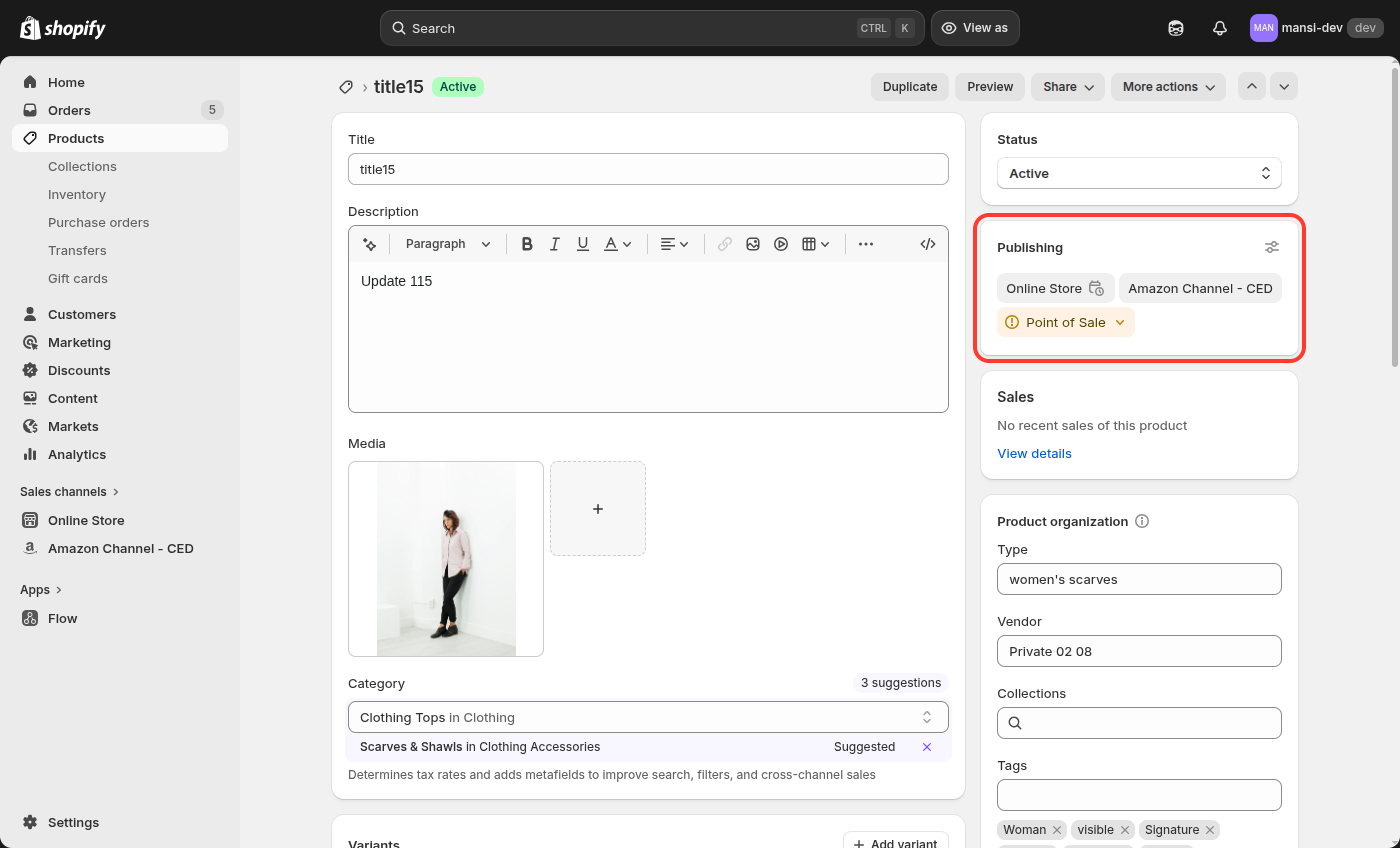
Task: Open the Customers section
Action: point(120,314)
